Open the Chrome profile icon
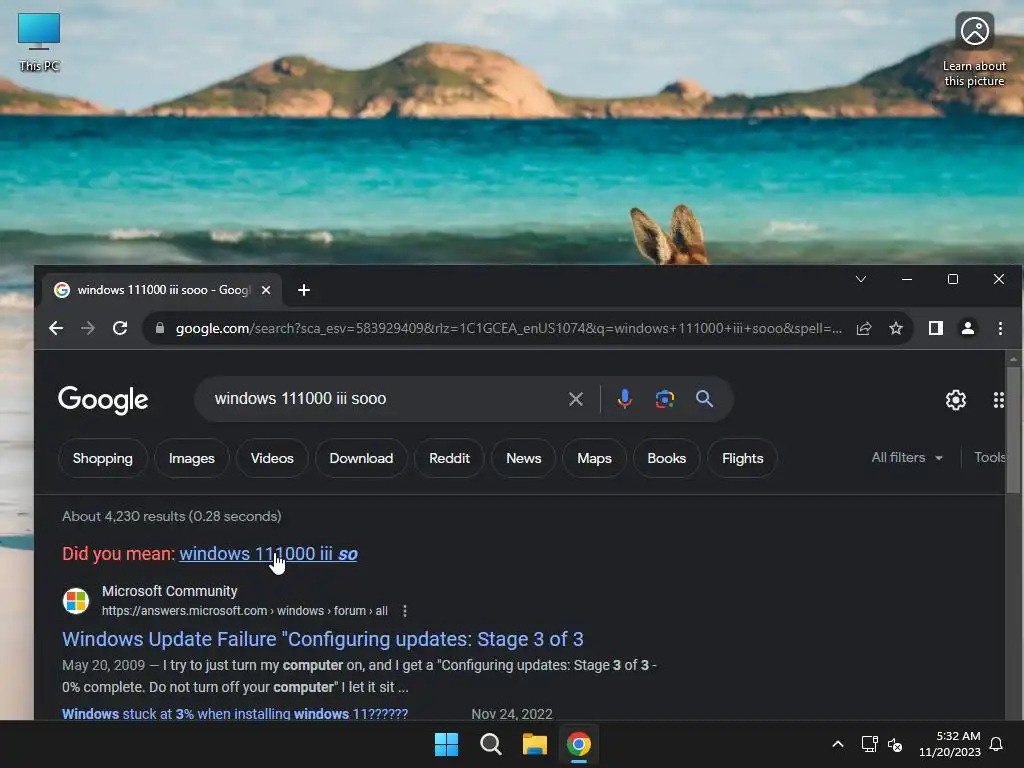This screenshot has height=768, width=1024. tap(968, 328)
